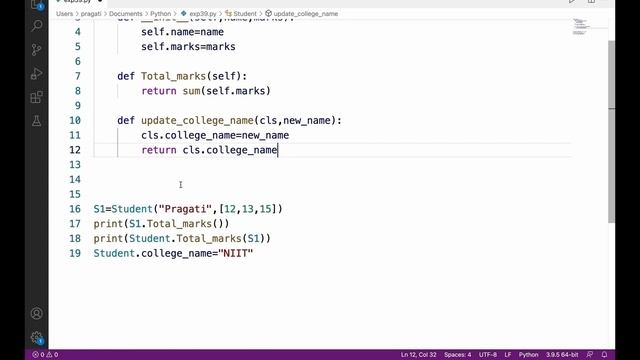Click the Users breadcrumb

pos(64,14)
